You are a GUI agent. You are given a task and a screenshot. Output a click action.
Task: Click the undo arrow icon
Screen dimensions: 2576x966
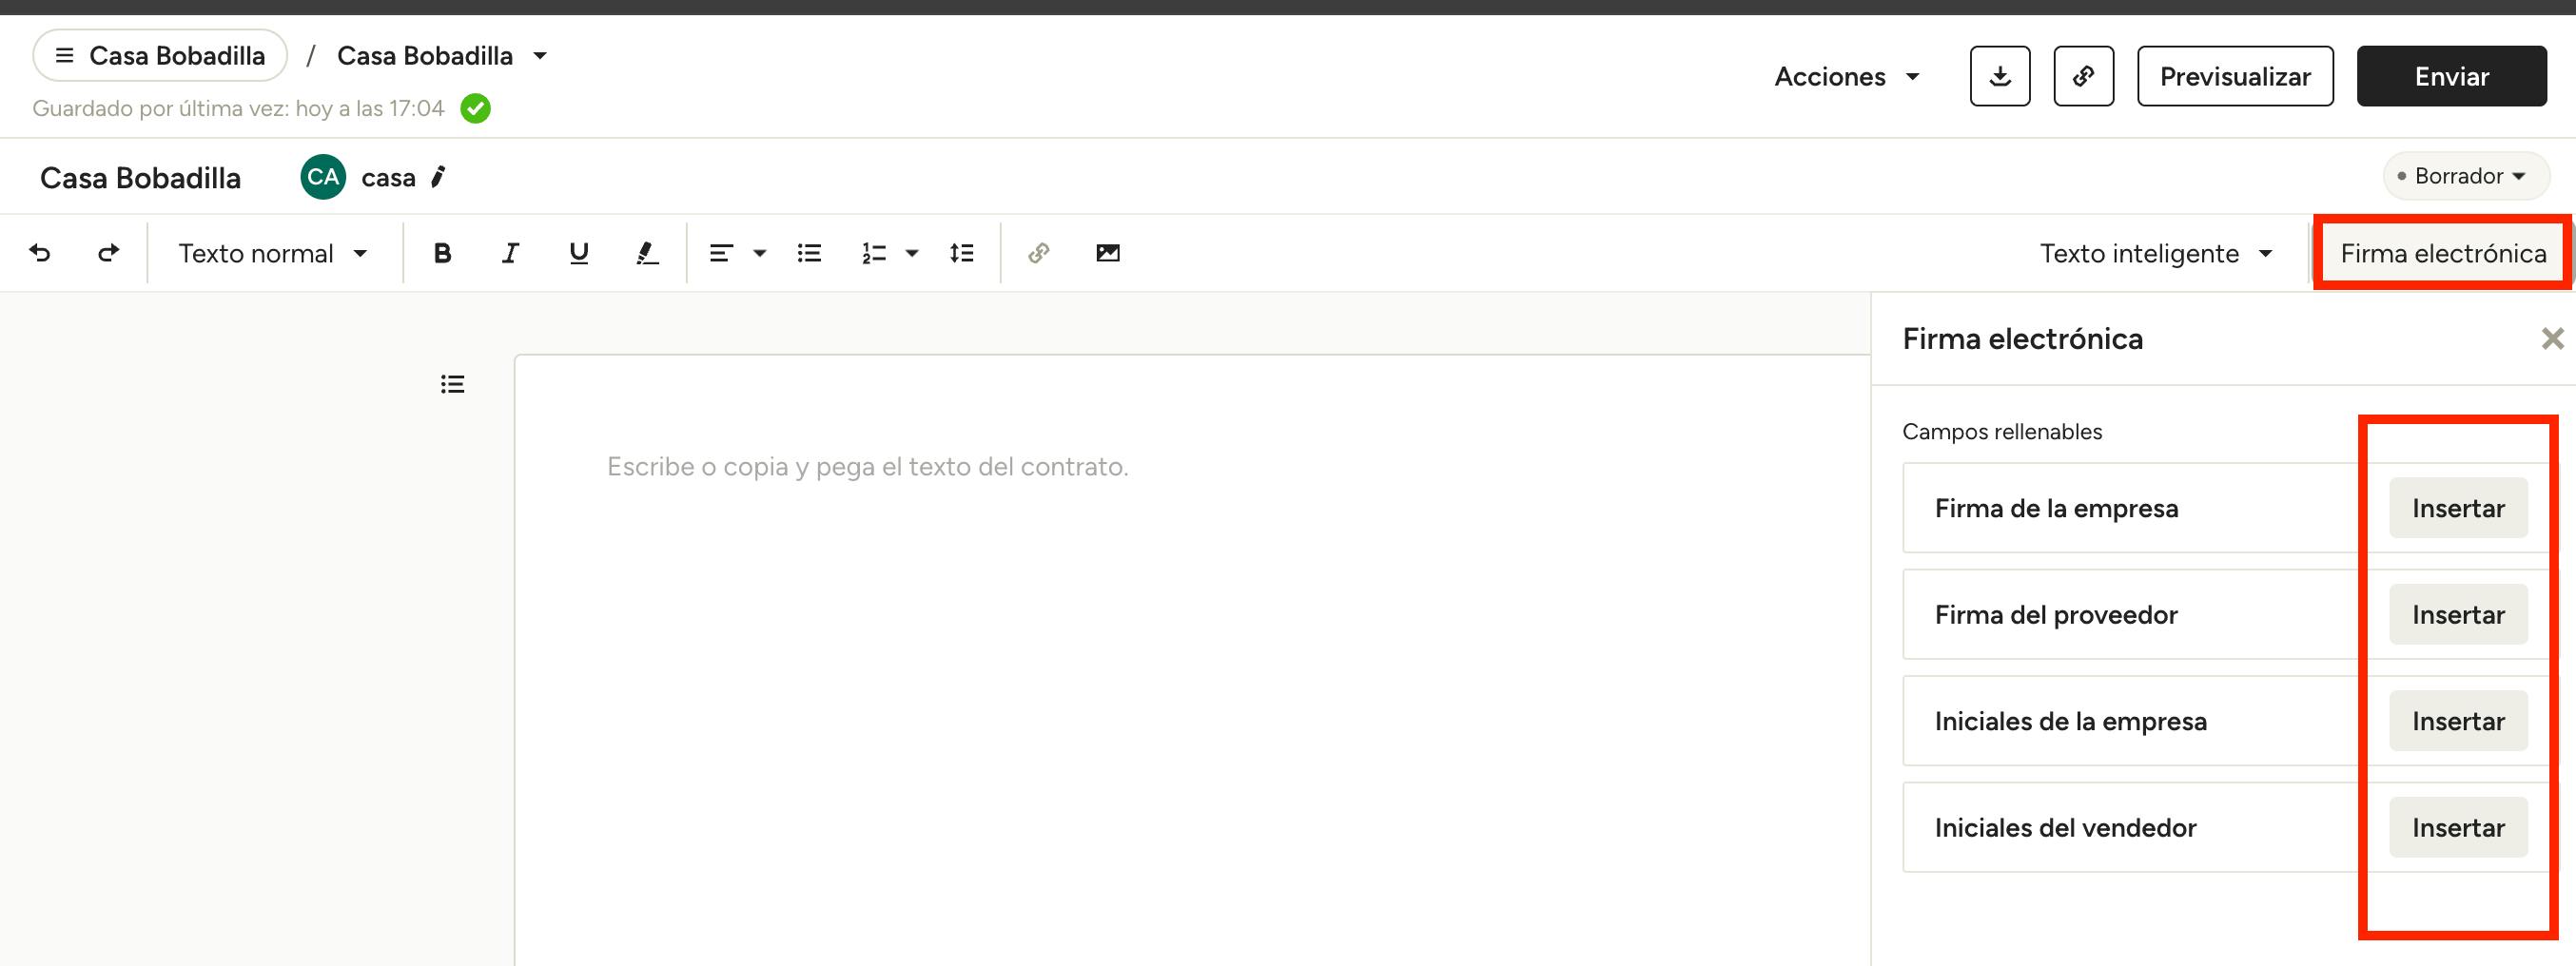pyautogui.click(x=40, y=253)
